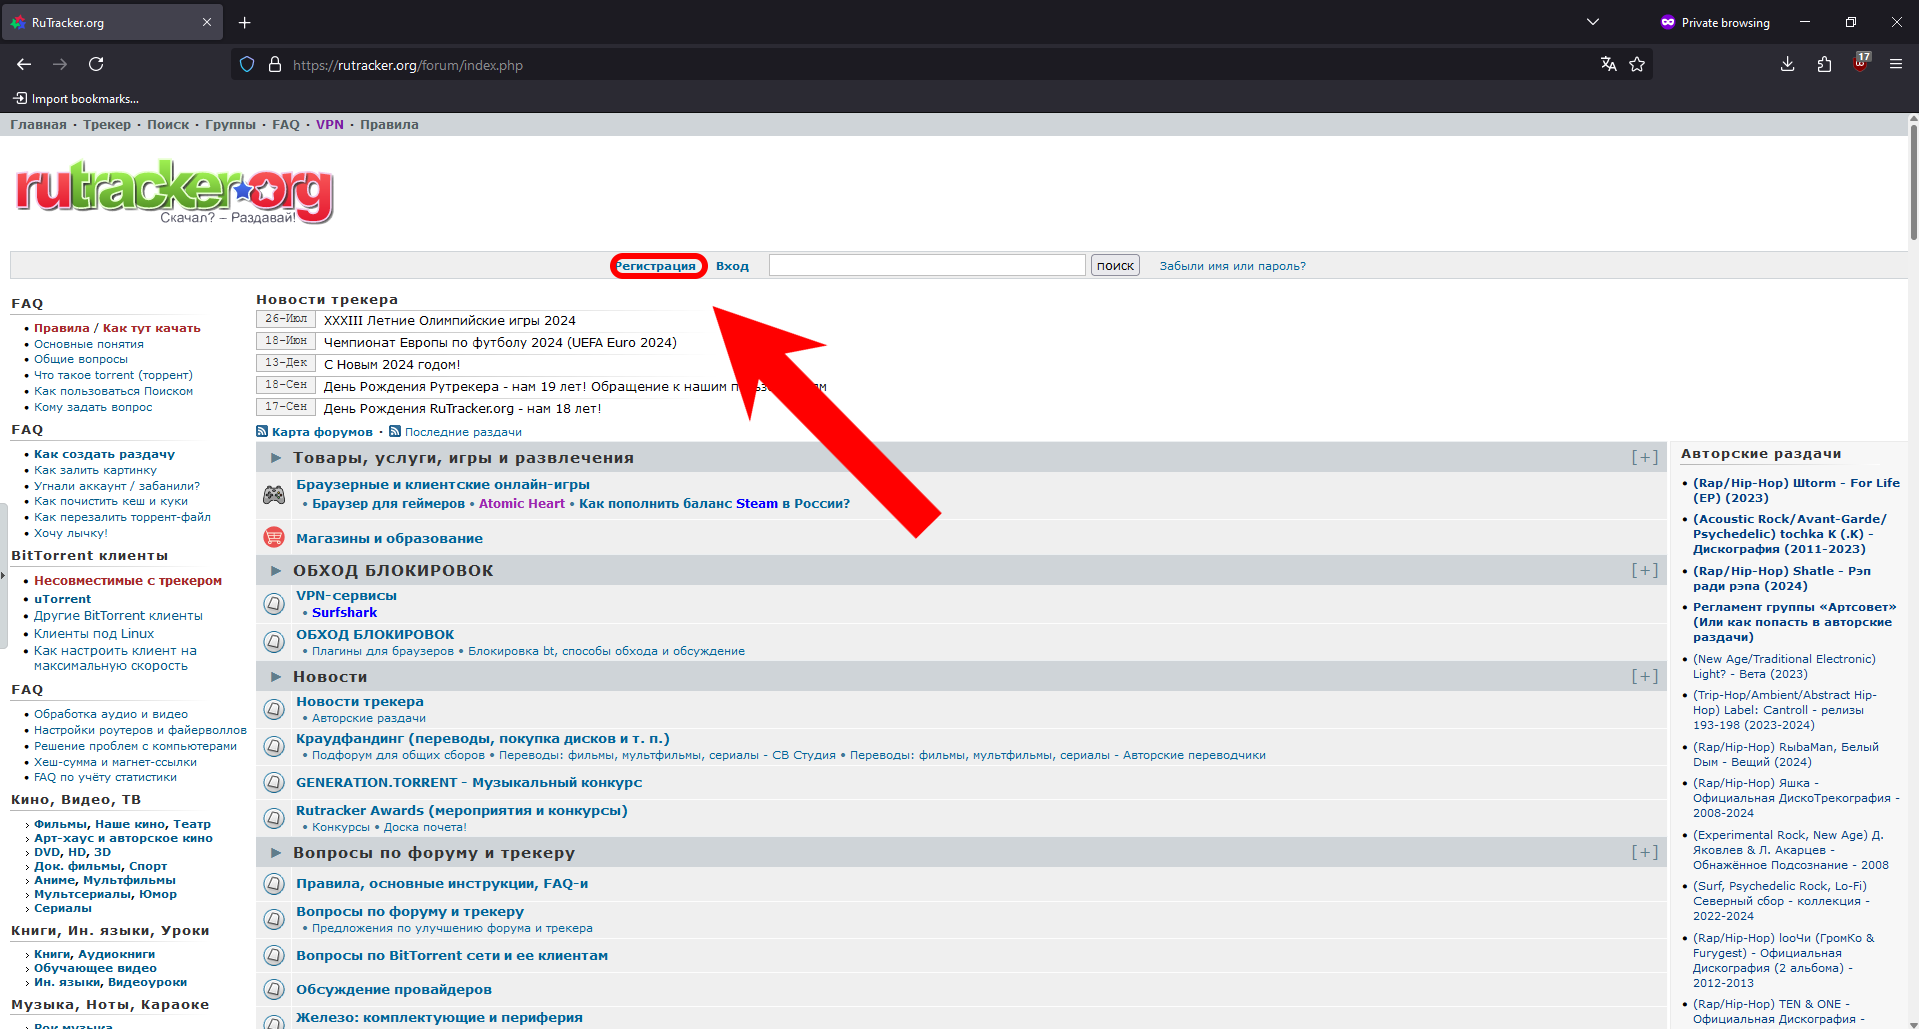The image size is (1919, 1029).
Task: Collapse Вопросы по форуму и трекеру triangle
Action: point(276,853)
